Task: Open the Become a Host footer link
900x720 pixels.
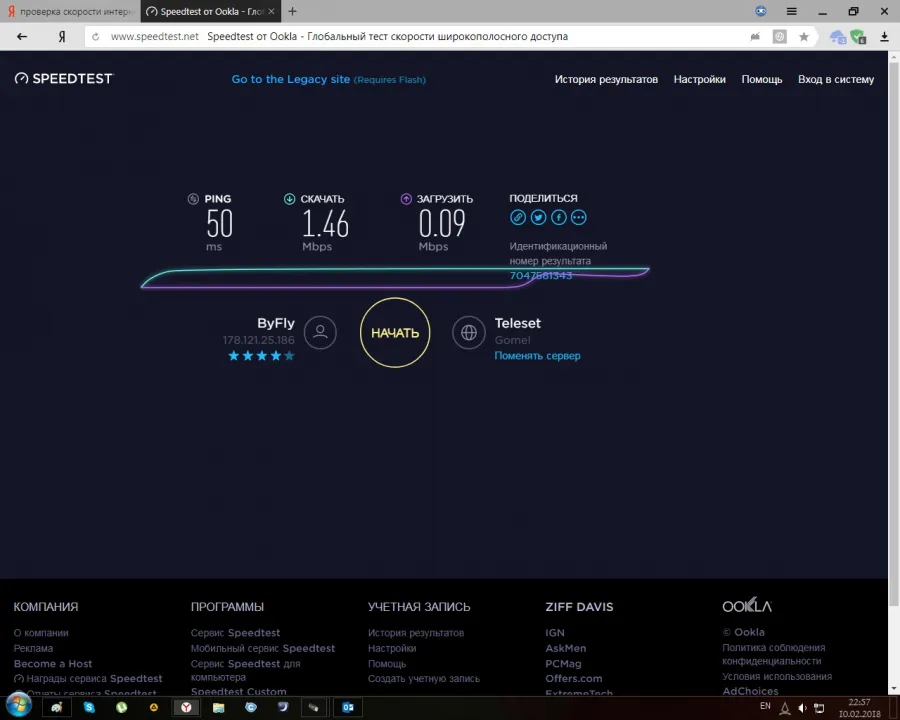Action: click(53, 664)
